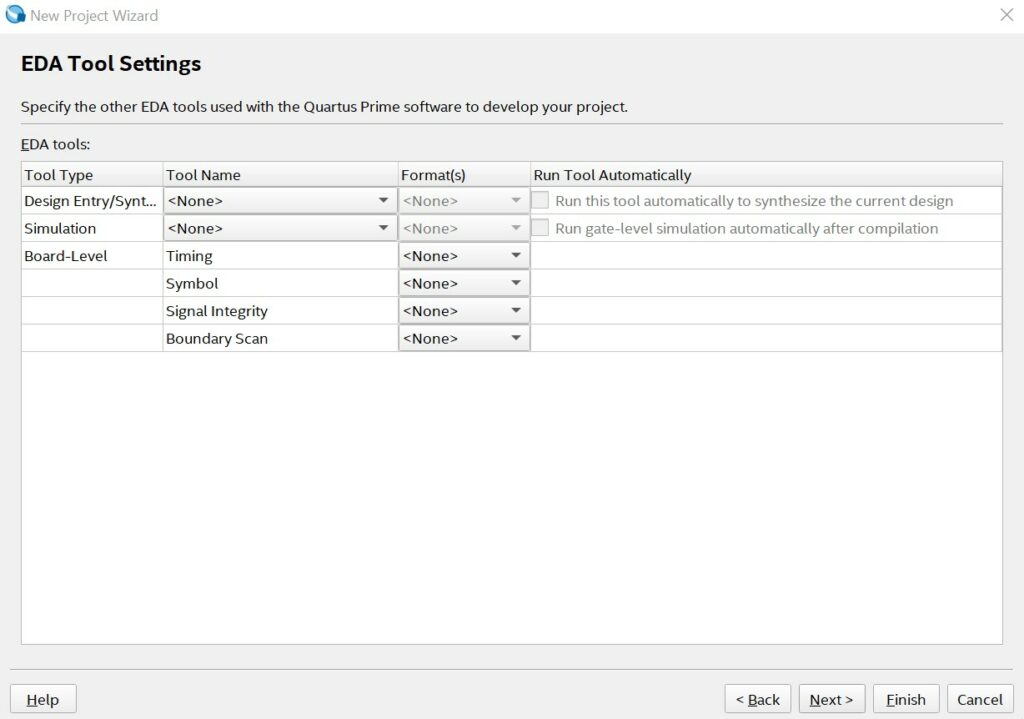
Task: Click Finish to complete the wizard
Action: click(905, 699)
